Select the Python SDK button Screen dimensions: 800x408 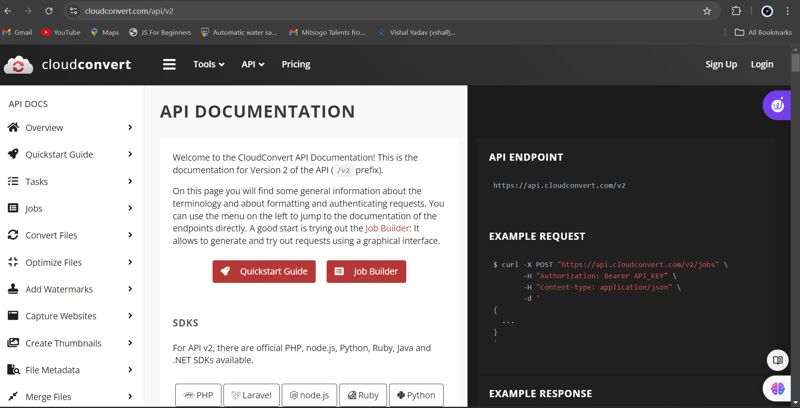[416, 395]
